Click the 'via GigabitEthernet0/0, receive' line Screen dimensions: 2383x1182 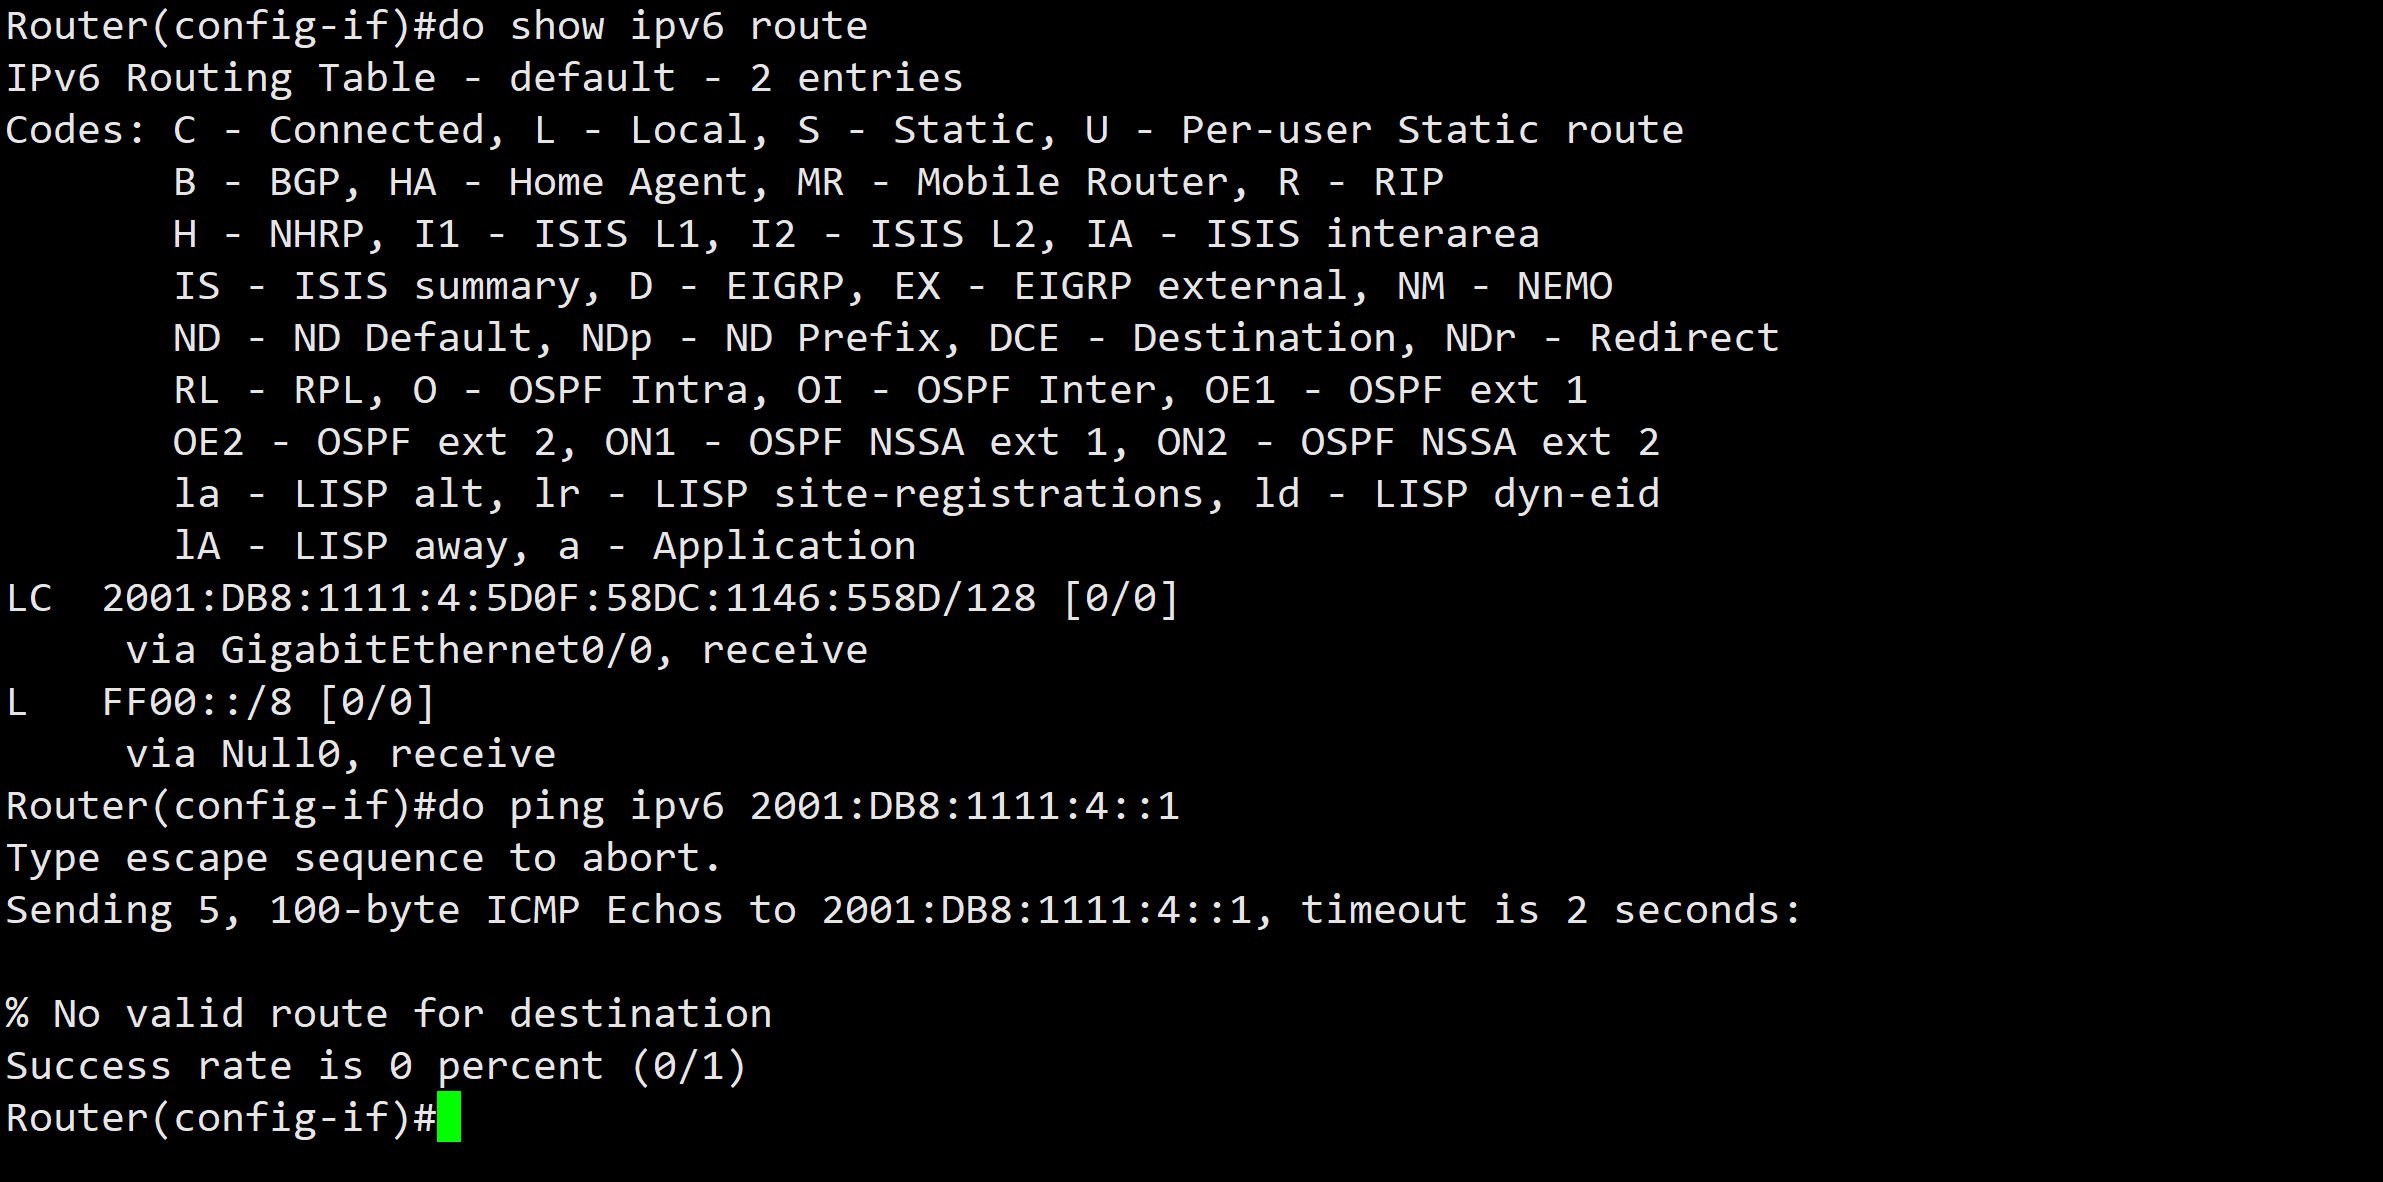496,650
